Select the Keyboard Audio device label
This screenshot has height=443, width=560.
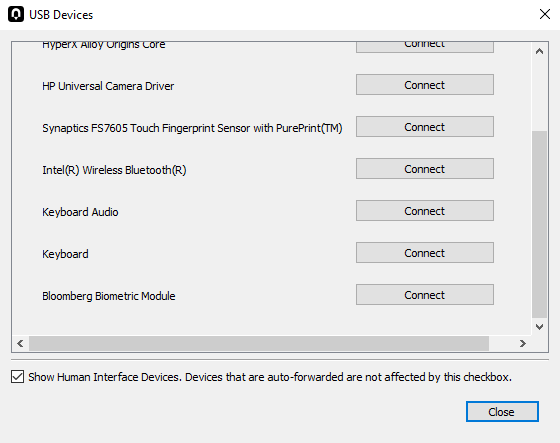tap(80, 212)
